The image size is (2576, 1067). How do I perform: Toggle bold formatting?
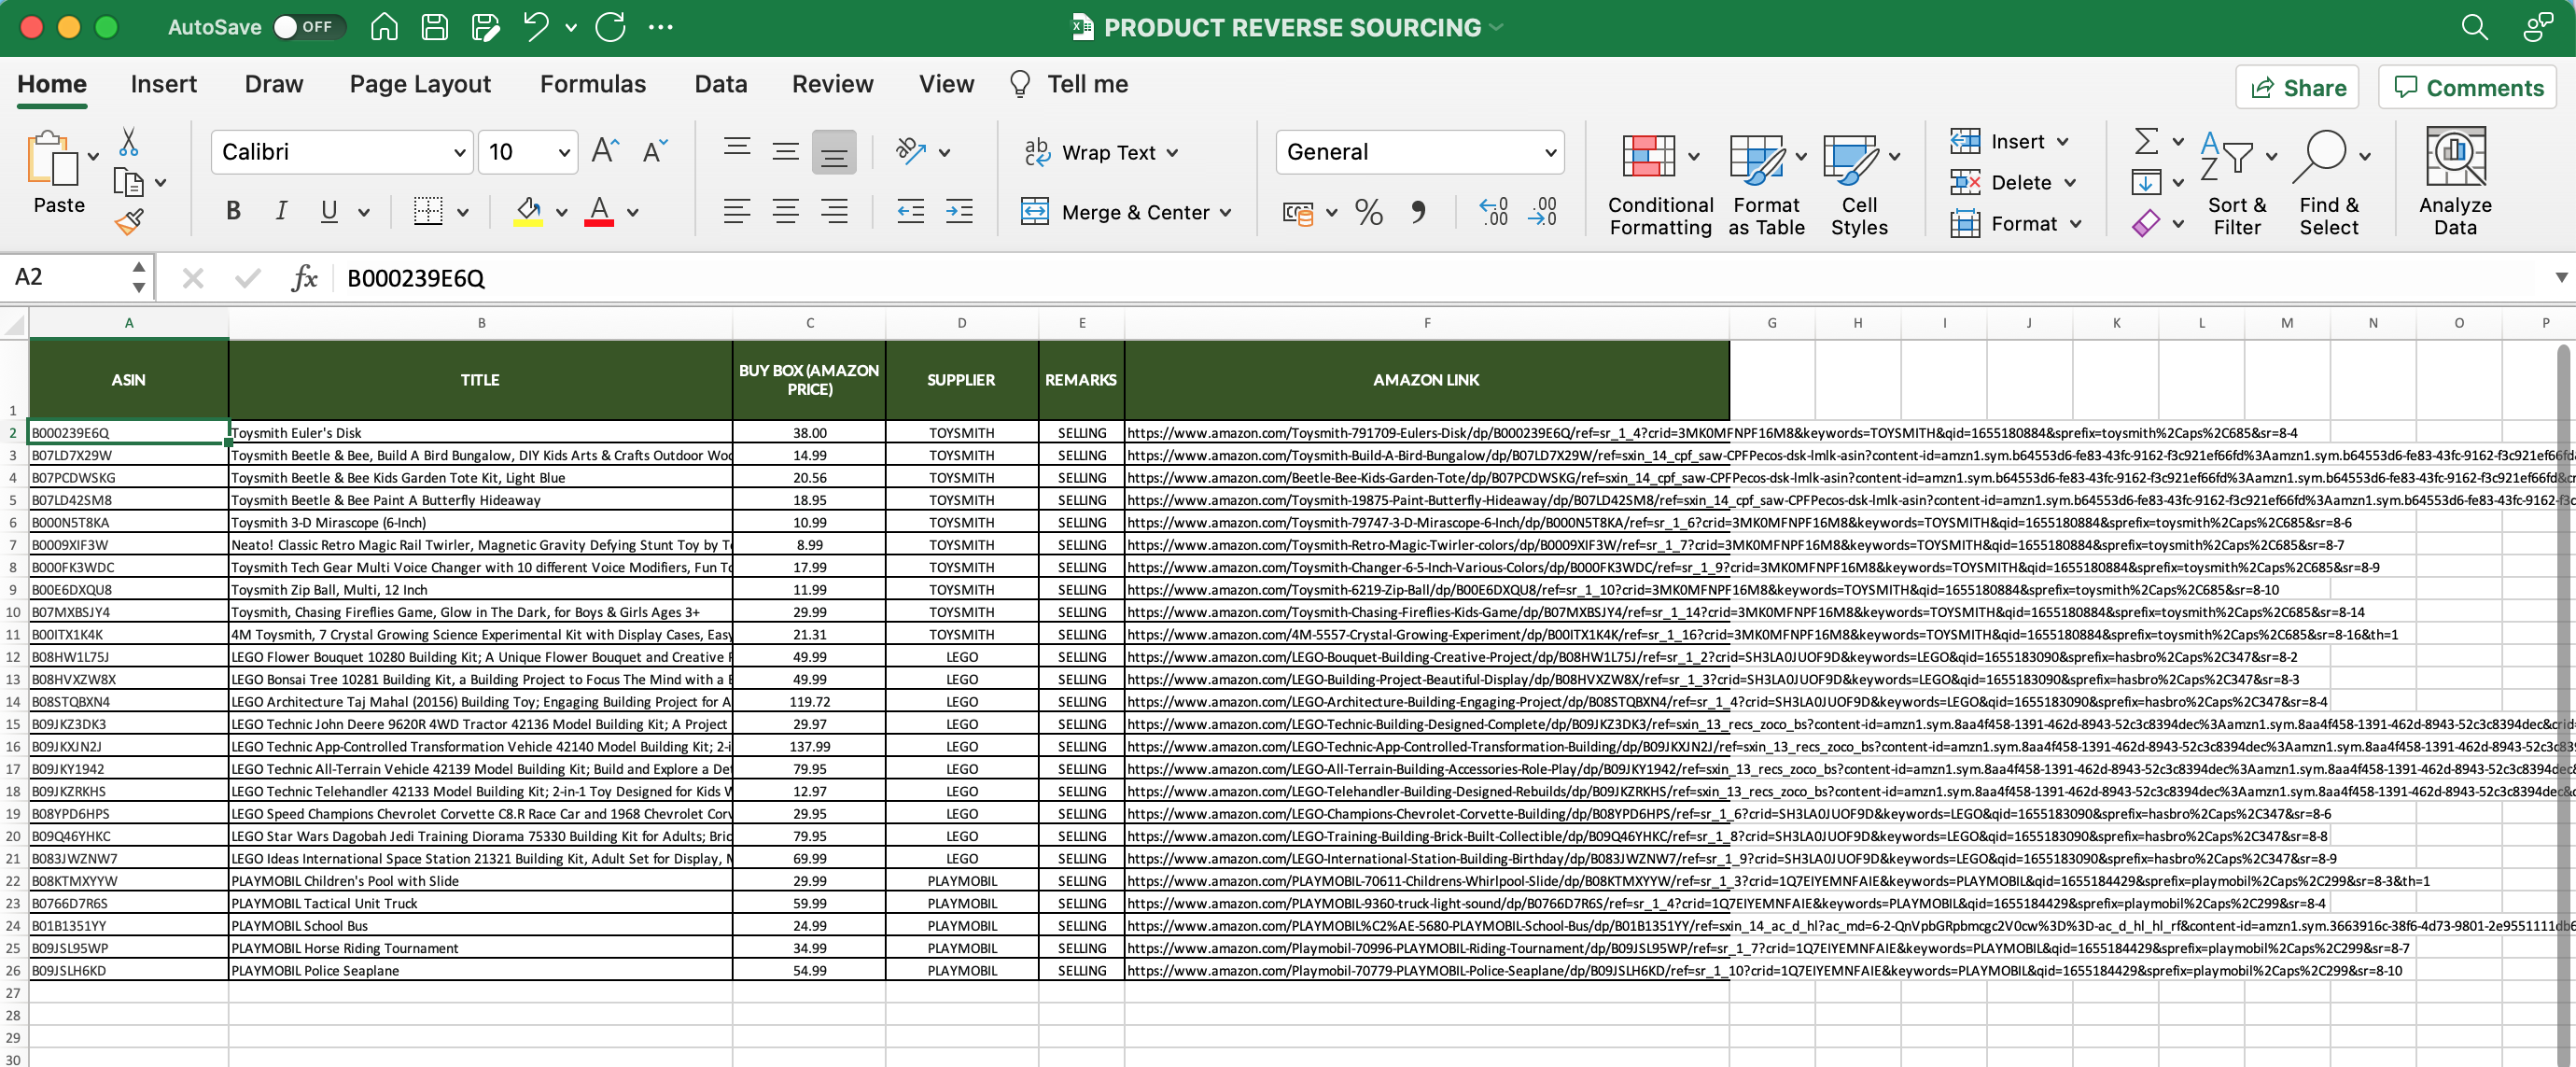[233, 210]
